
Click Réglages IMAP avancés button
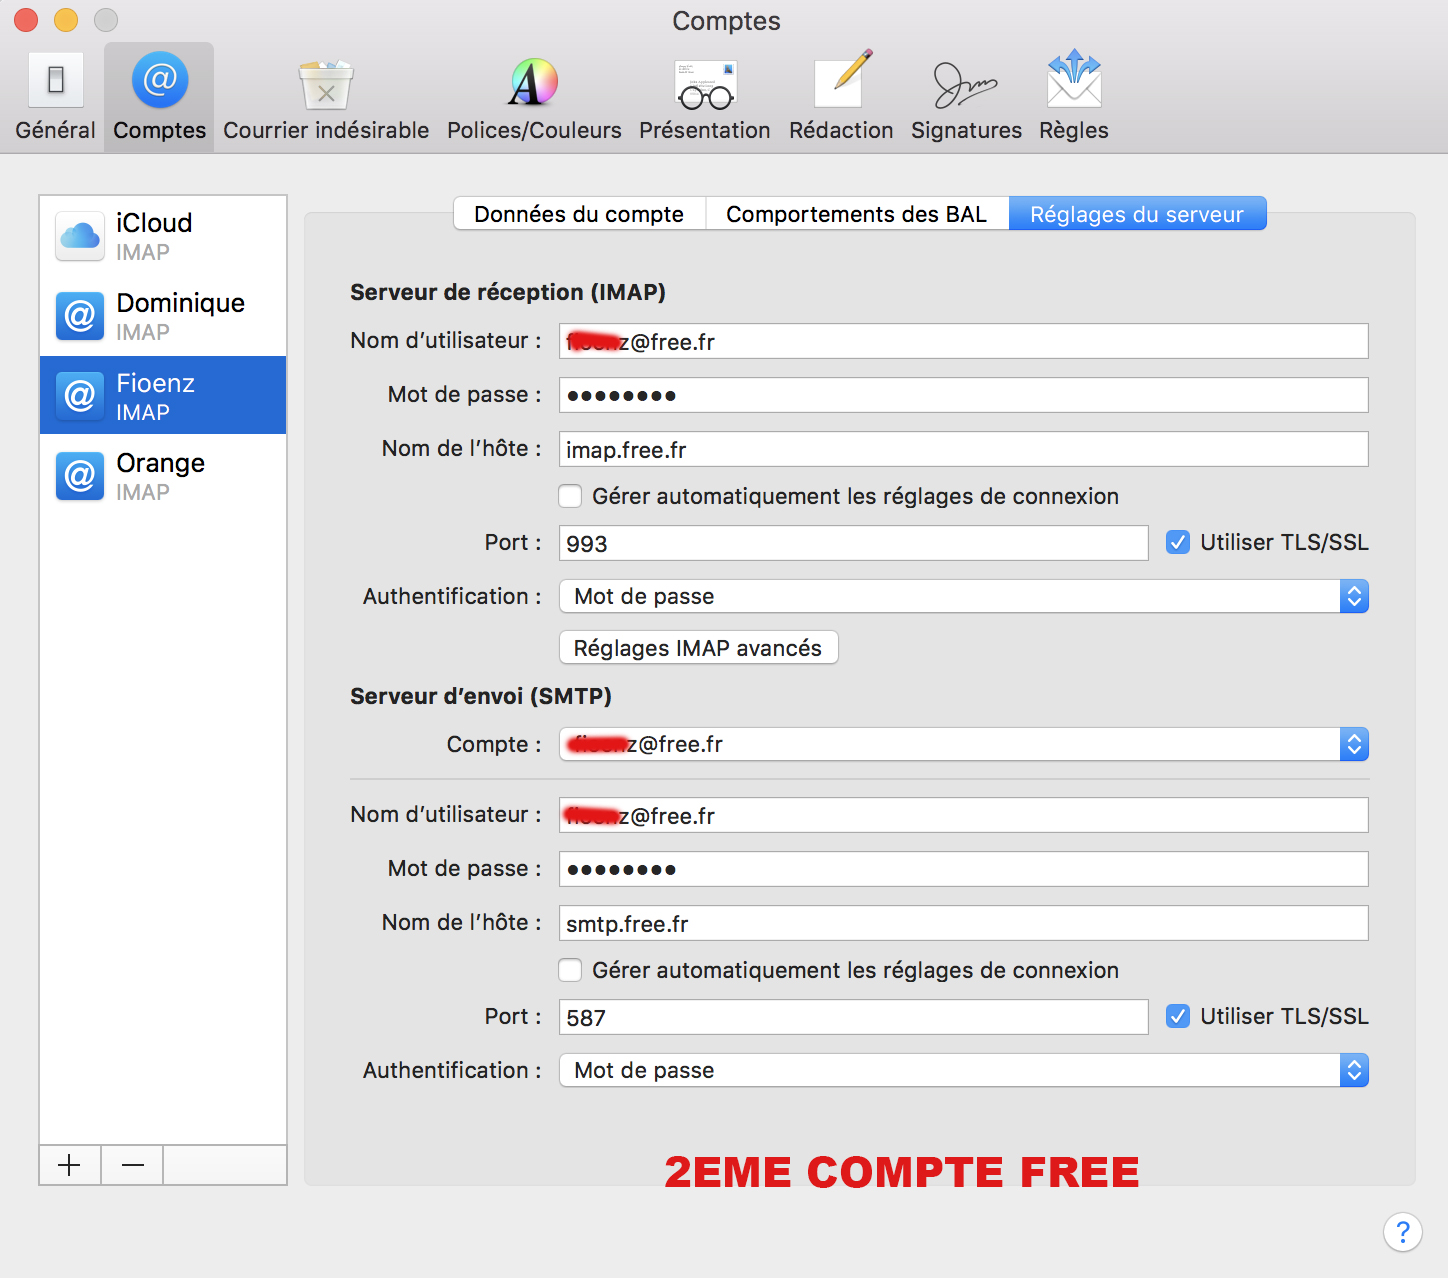coord(698,648)
